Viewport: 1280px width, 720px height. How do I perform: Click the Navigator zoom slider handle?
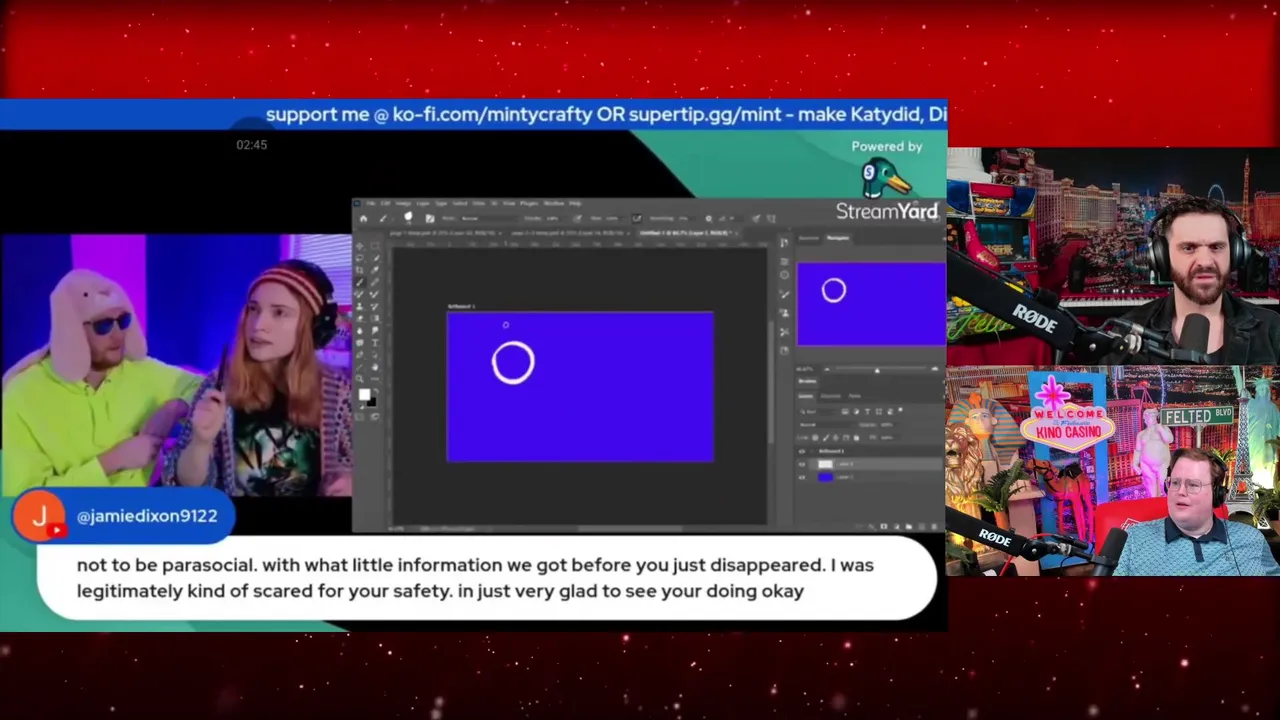click(877, 370)
